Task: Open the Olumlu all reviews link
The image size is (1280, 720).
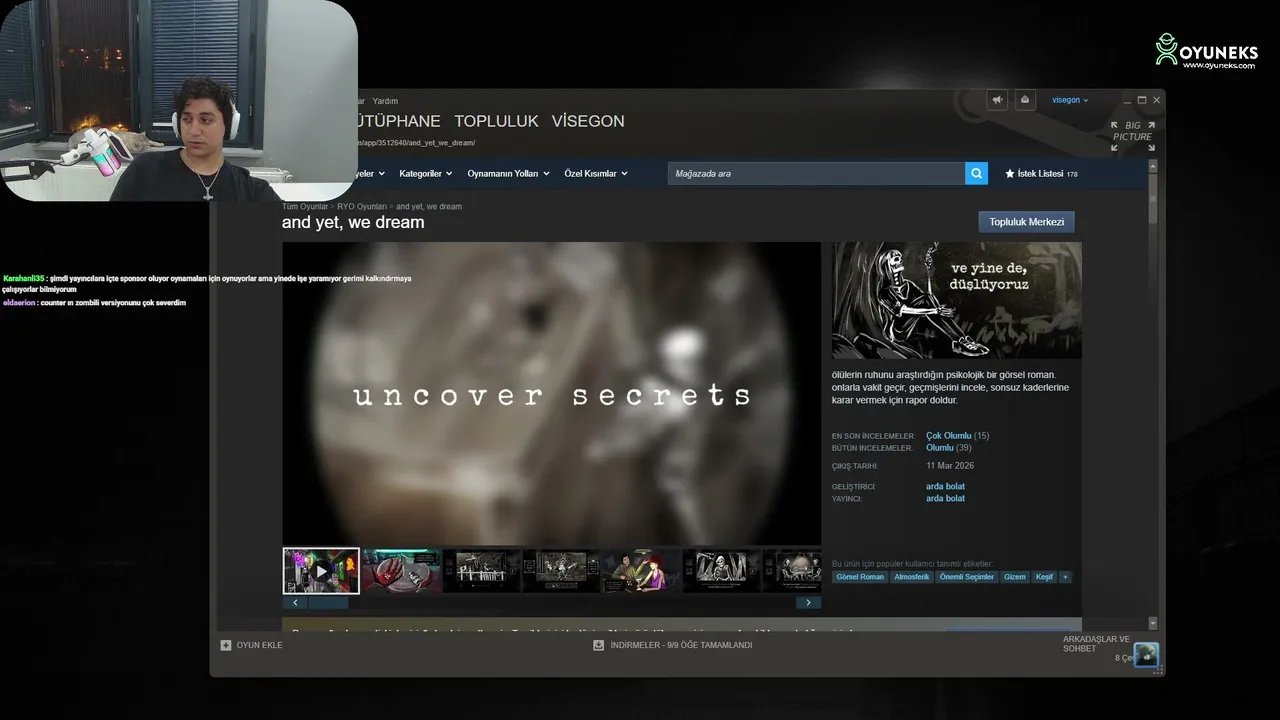Action: (940, 448)
